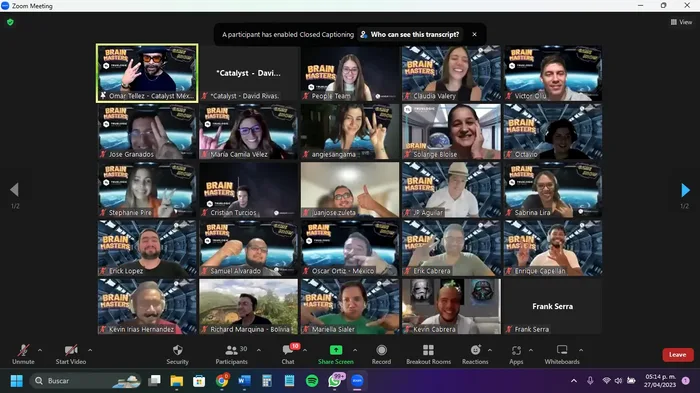Open the clock showing 05:14 p. m.
Image resolution: width=700 pixels, height=393 pixels.
coord(659,380)
